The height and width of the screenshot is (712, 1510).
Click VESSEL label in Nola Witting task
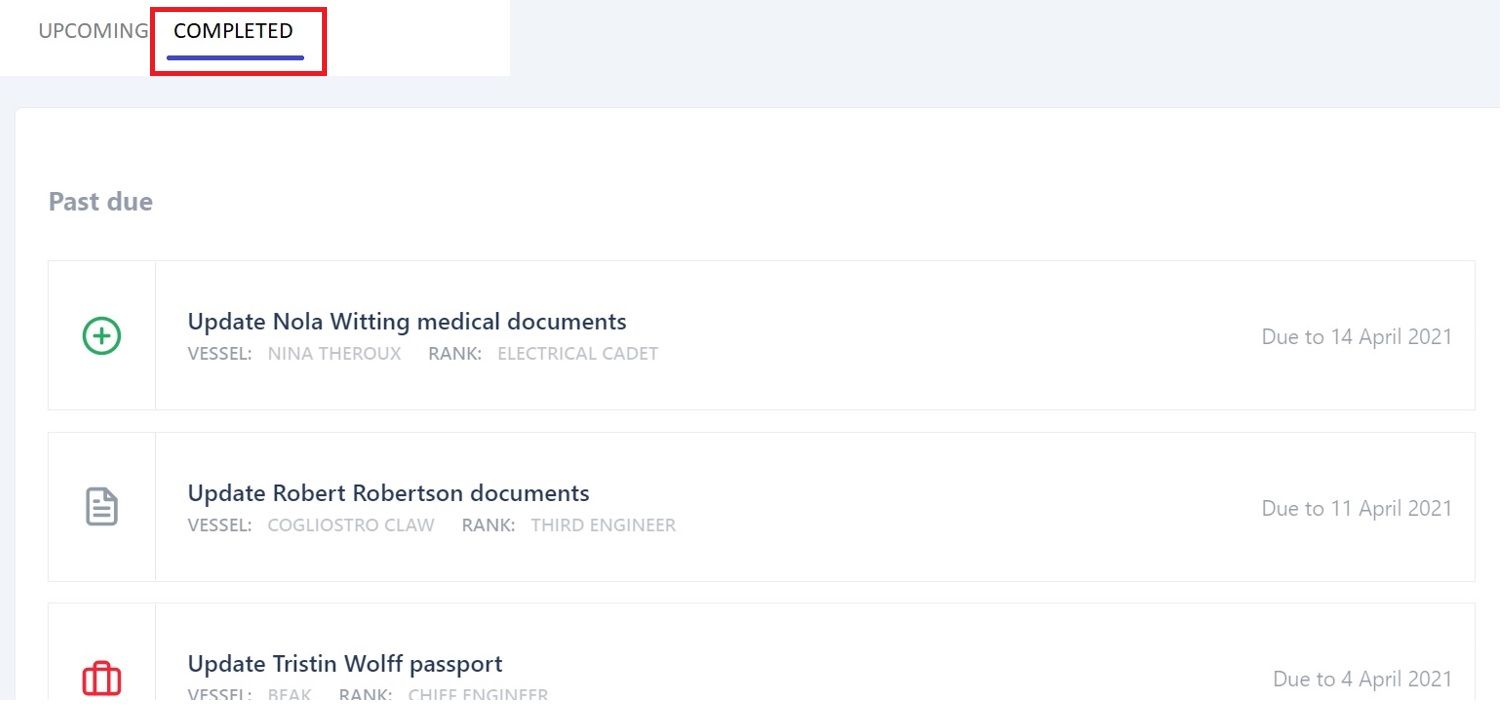point(219,353)
